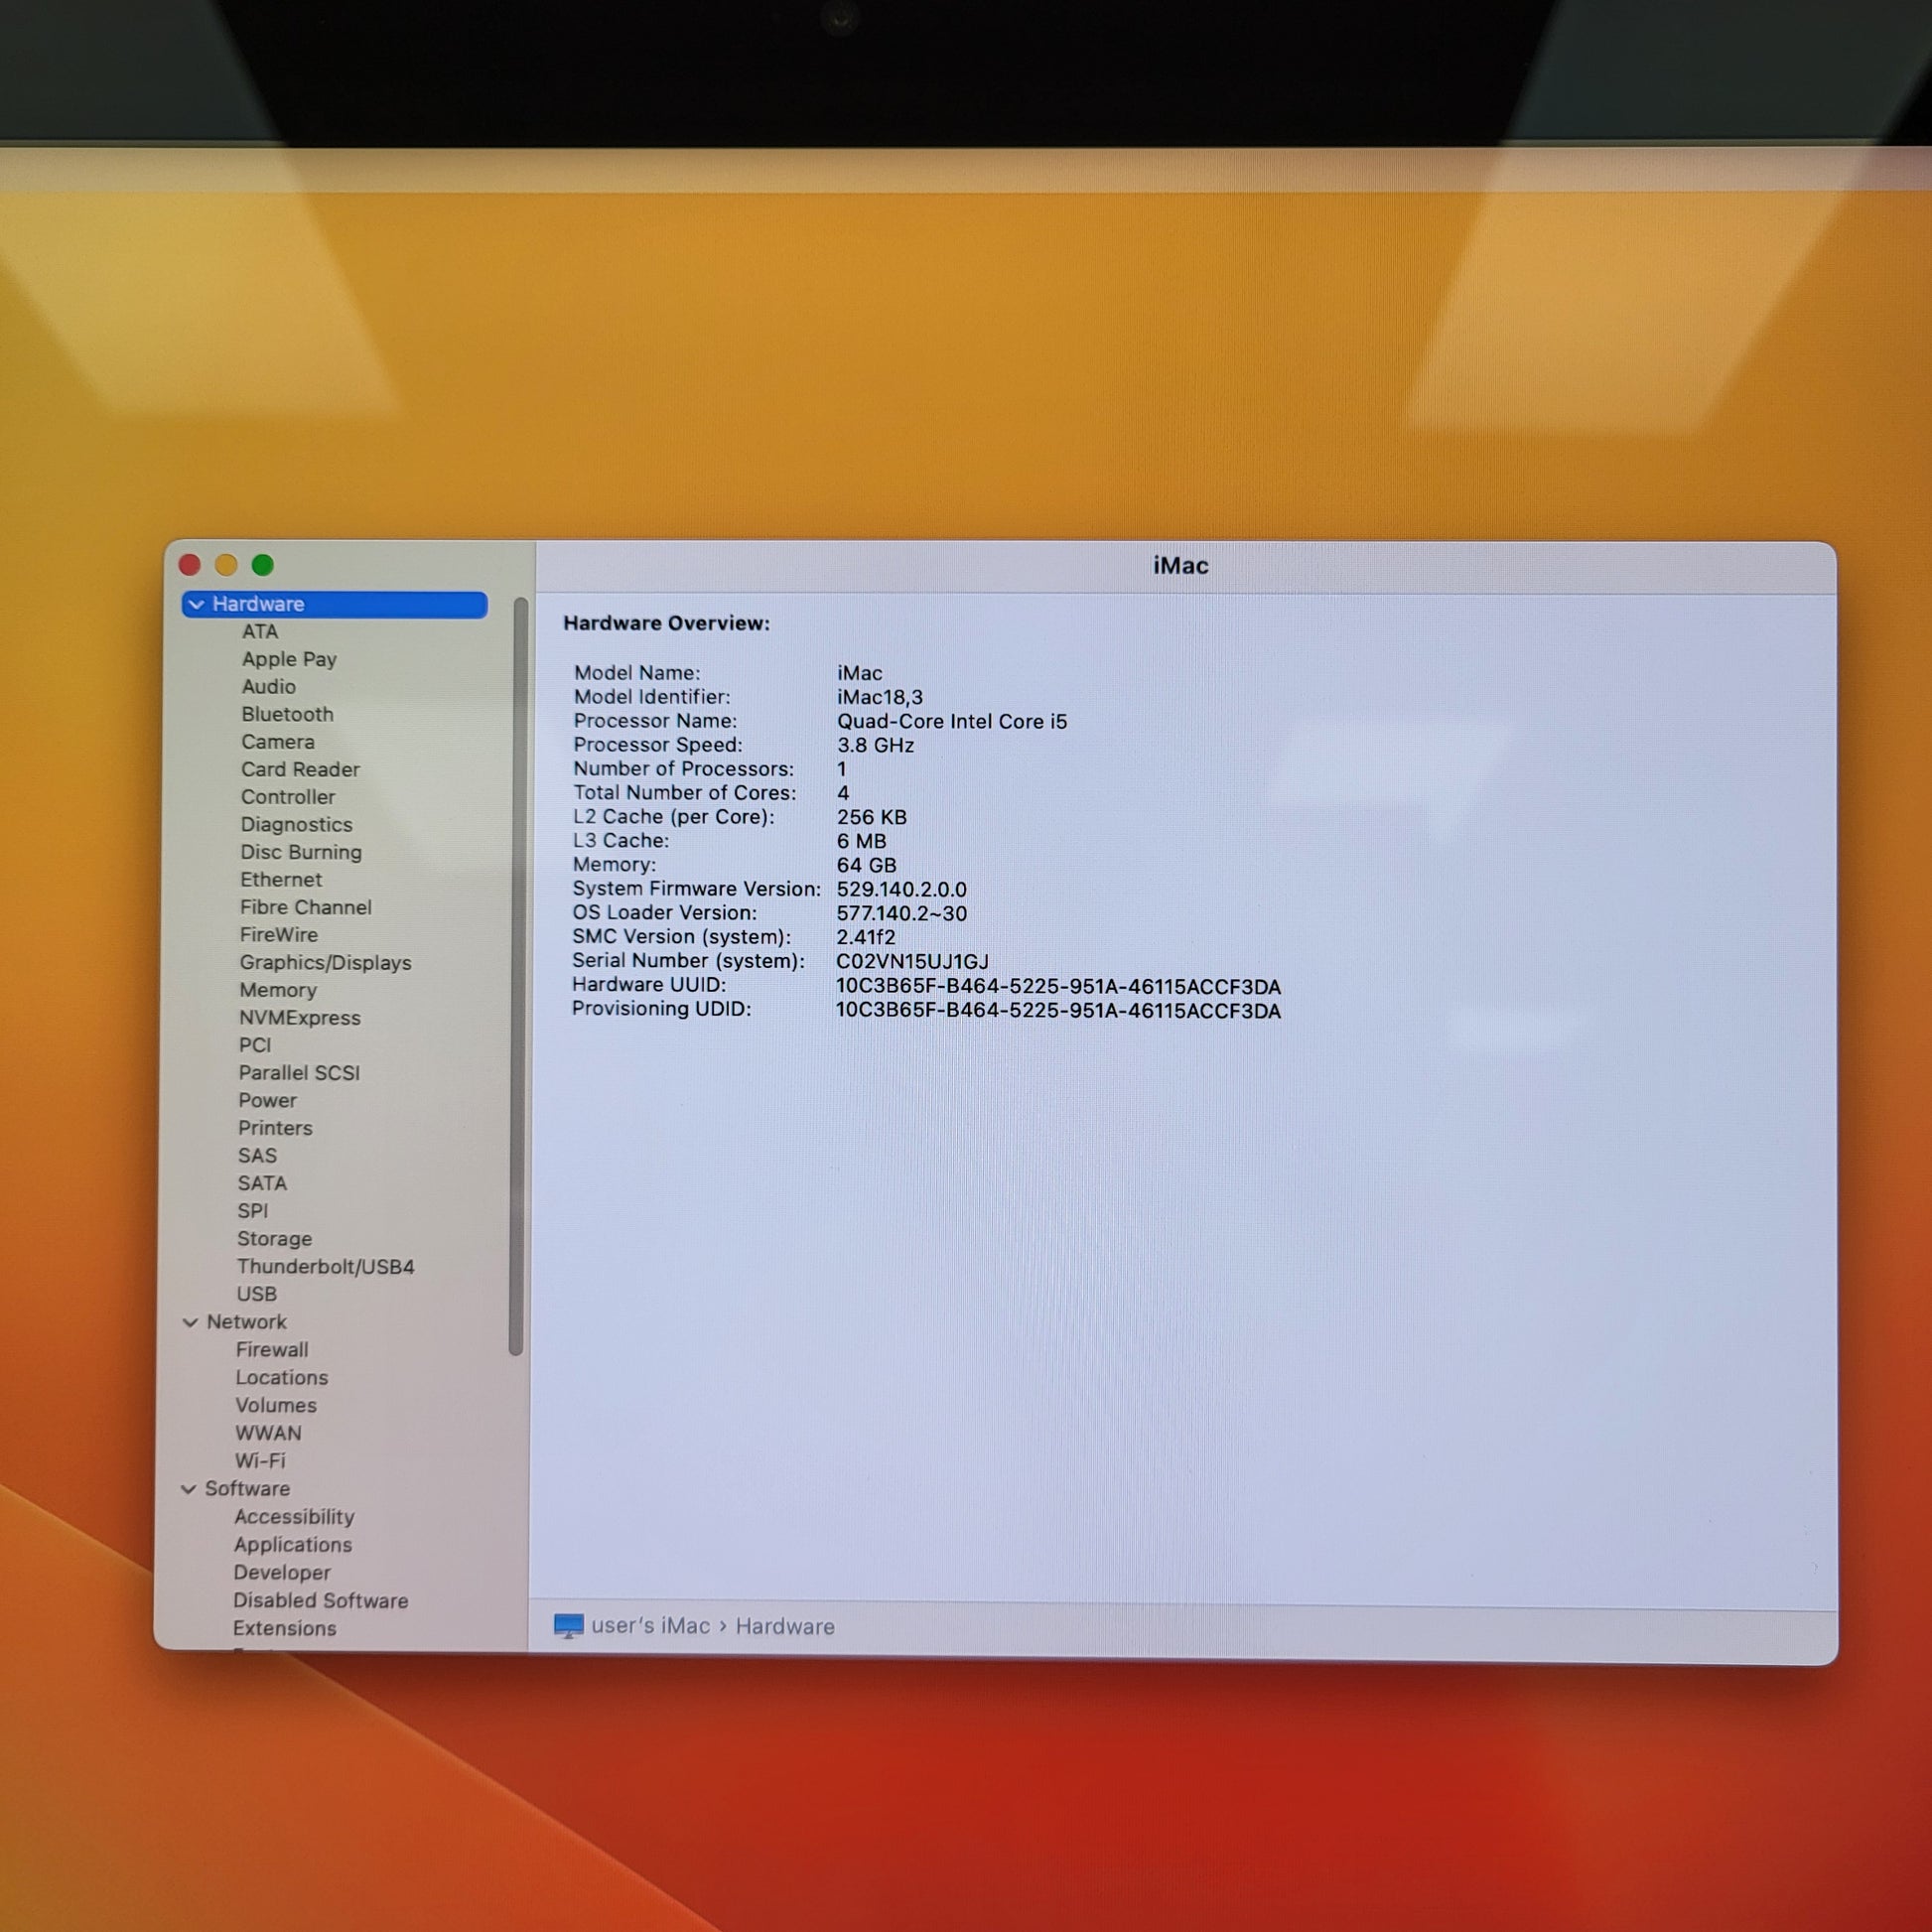
Task: Open the Storage hardware entry
Action: coord(274,1238)
